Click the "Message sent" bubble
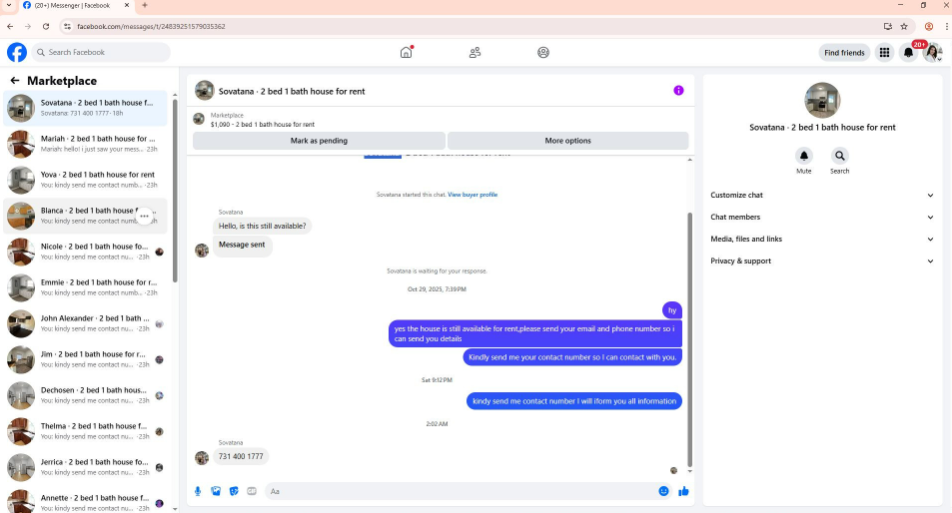The width and height of the screenshot is (952, 513). [242, 245]
